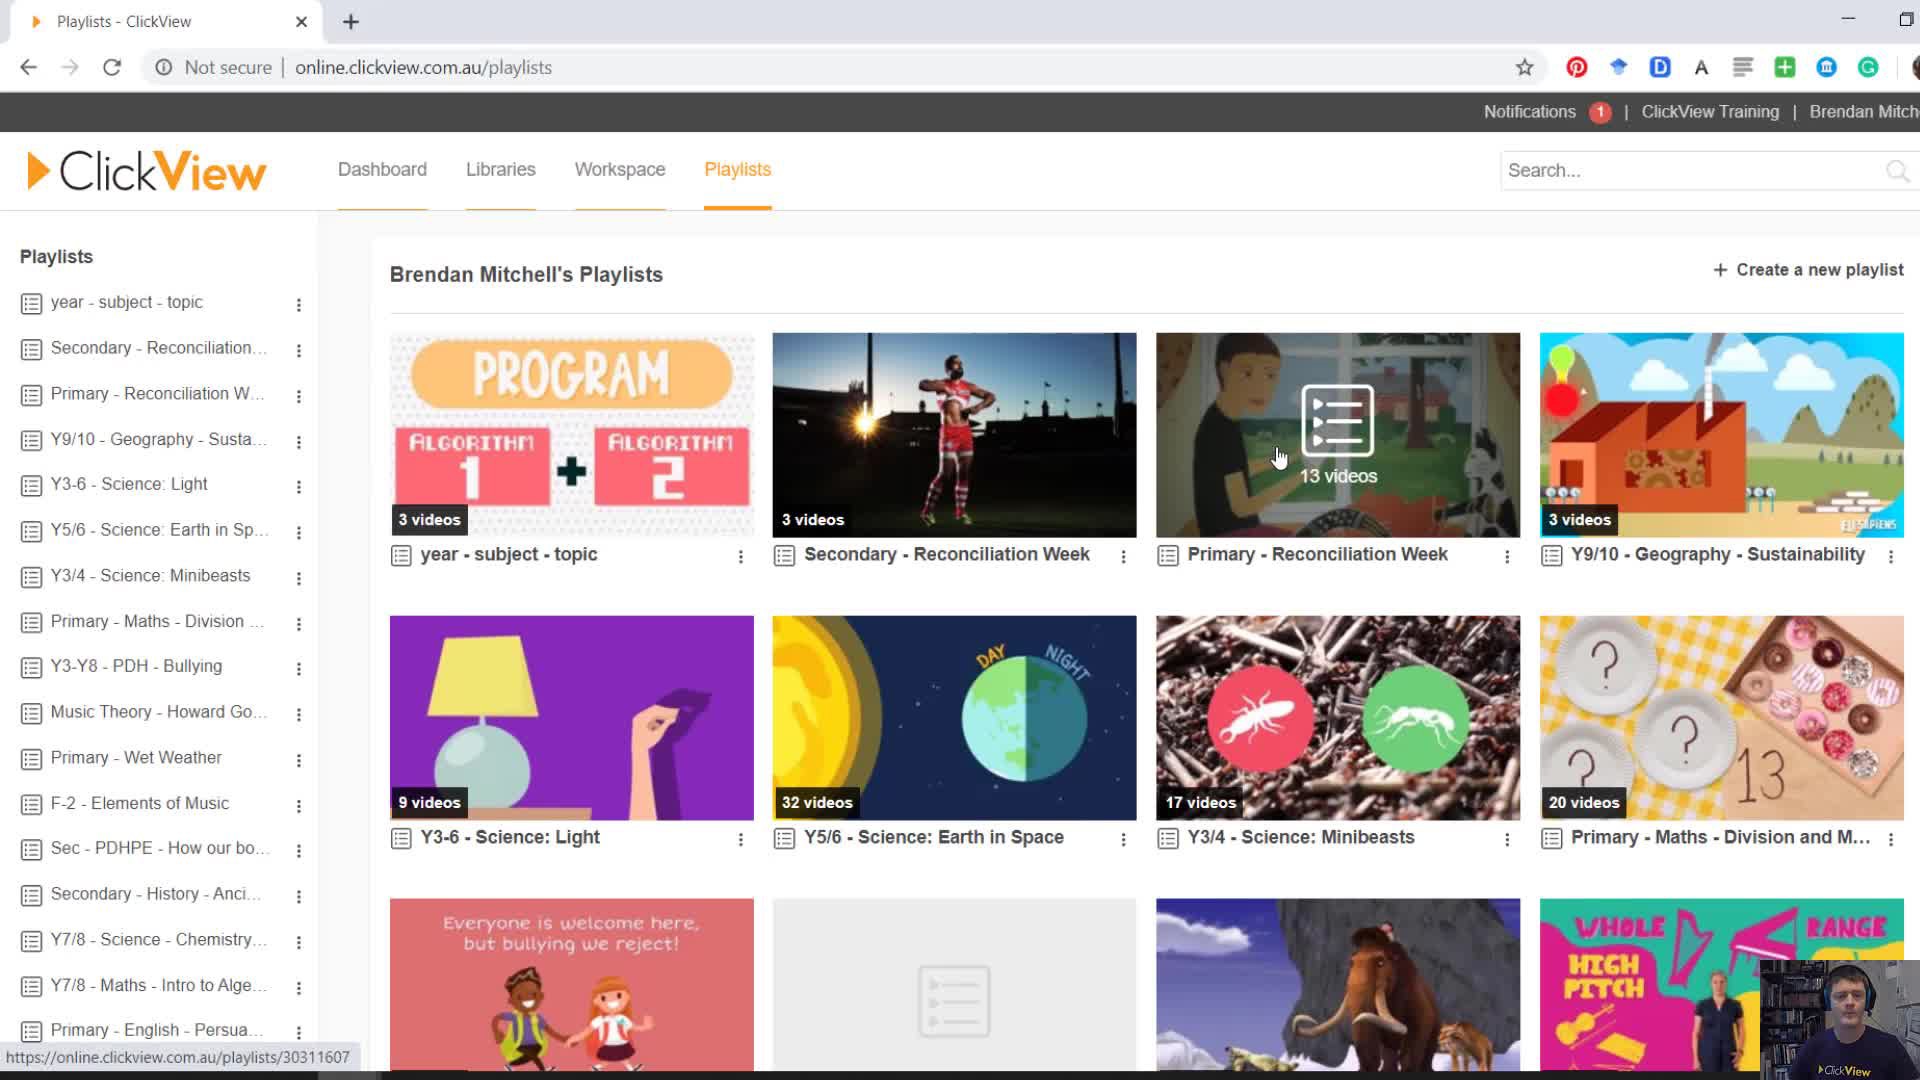The width and height of the screenshot is (1920, 1080).
Task: Click playlist icon beside Y3-6 Science: Light sidebar
Action: pyautogui.click(x=31, y=486)
